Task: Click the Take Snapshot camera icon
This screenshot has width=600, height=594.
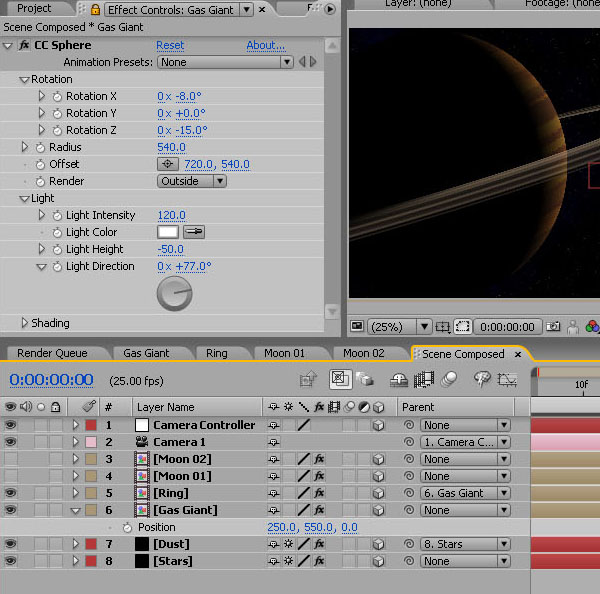Action: point(553,327)
